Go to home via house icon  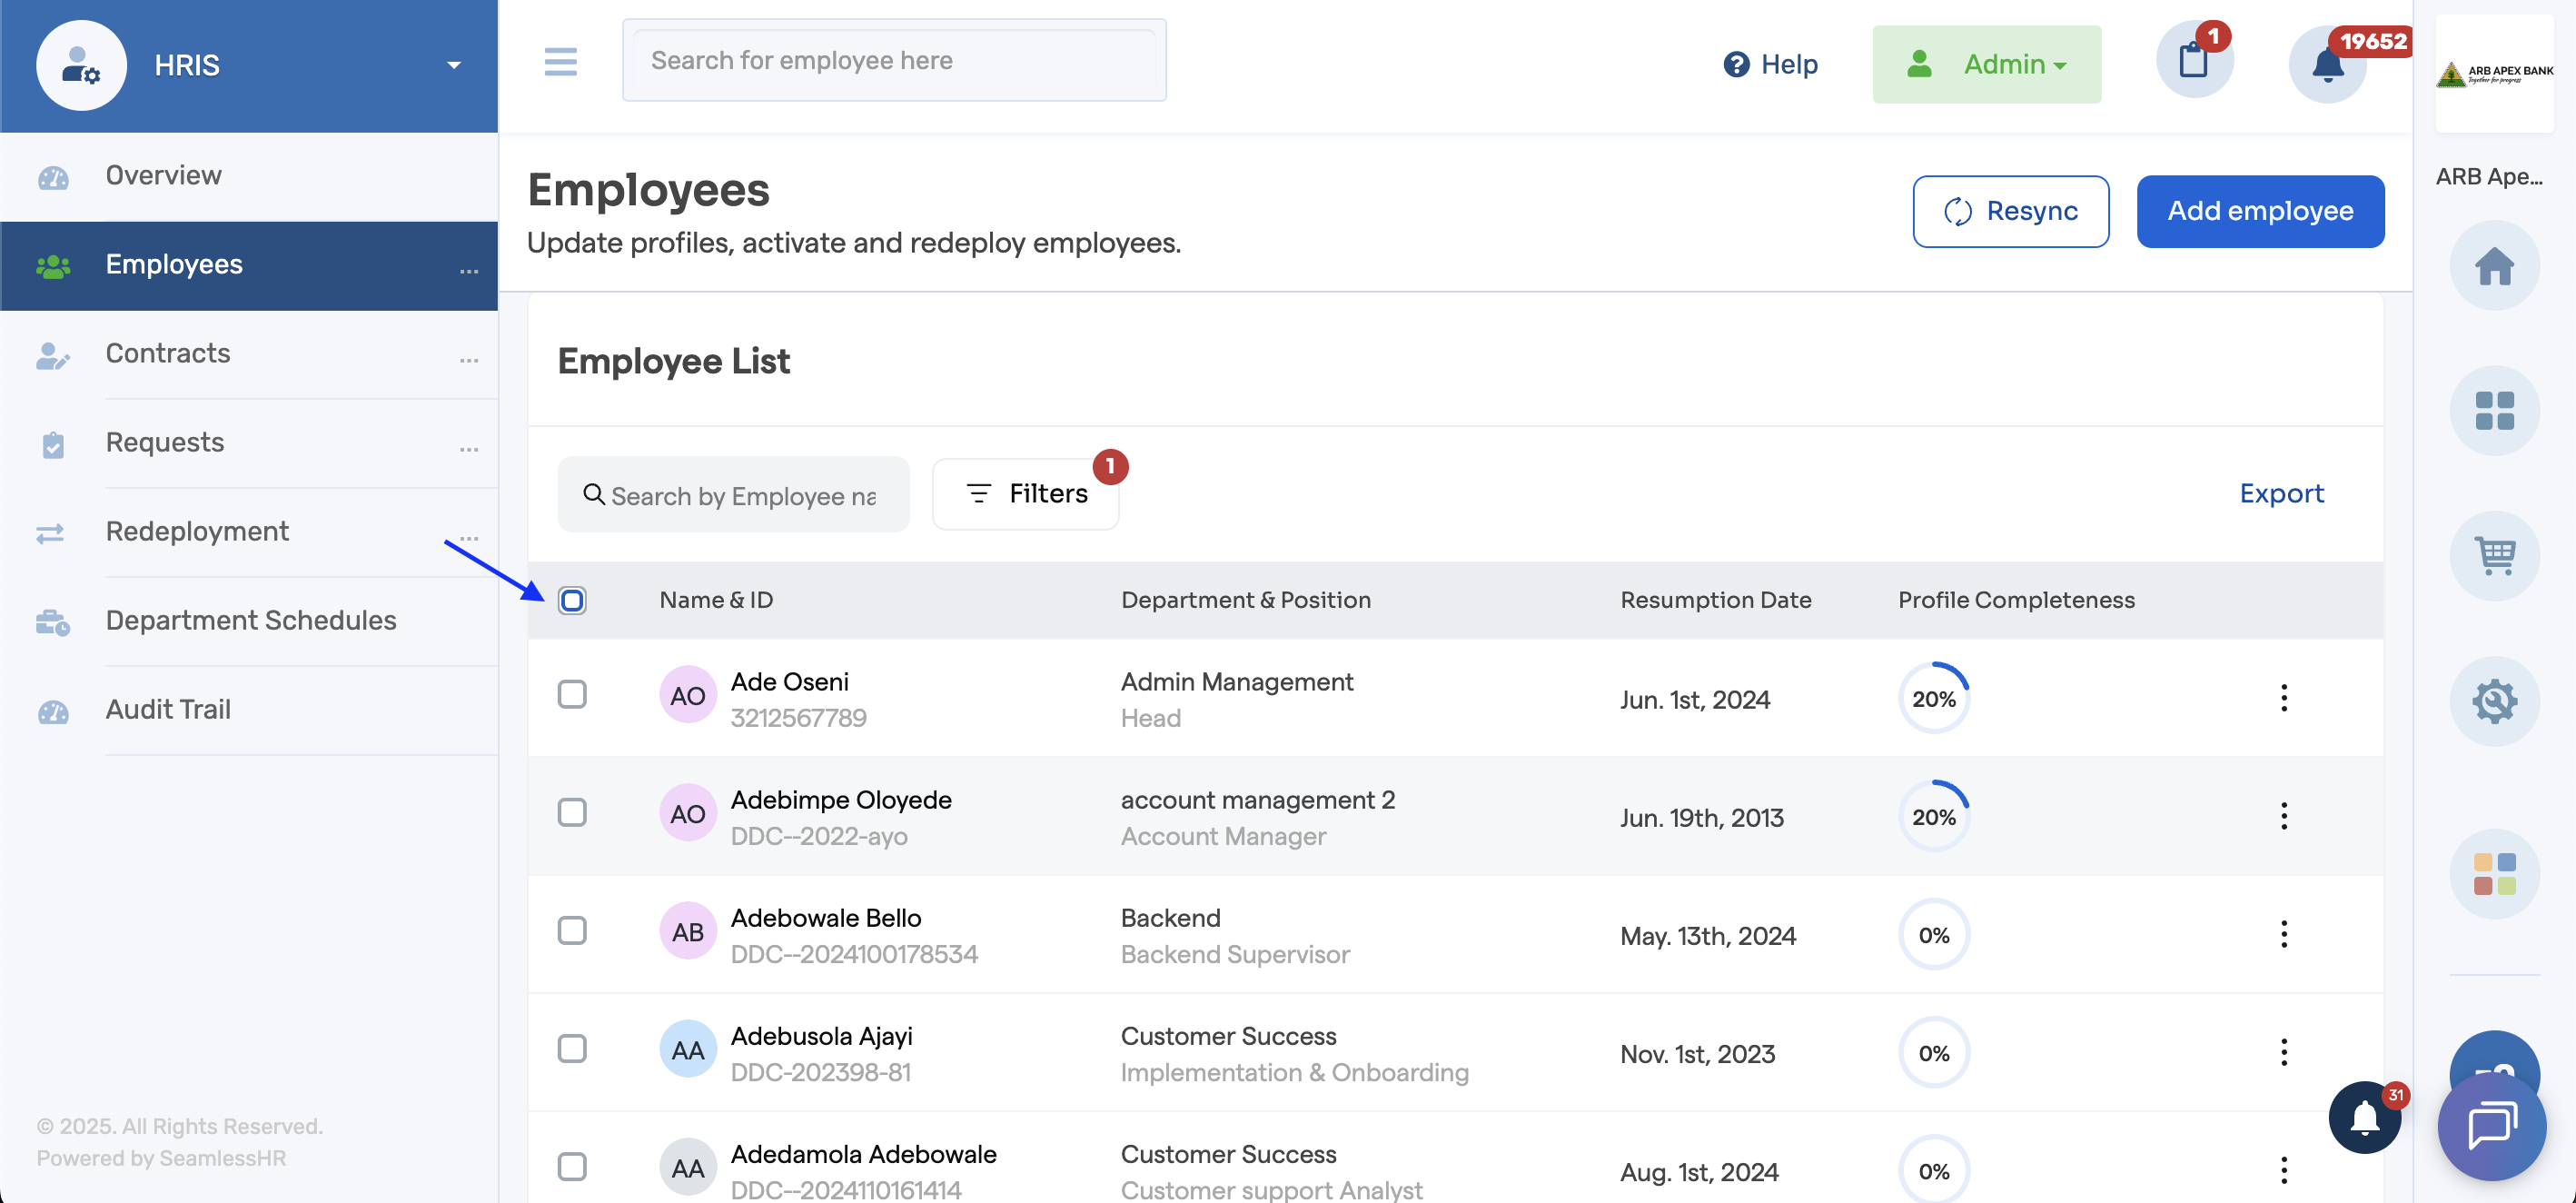point(2494,266)
